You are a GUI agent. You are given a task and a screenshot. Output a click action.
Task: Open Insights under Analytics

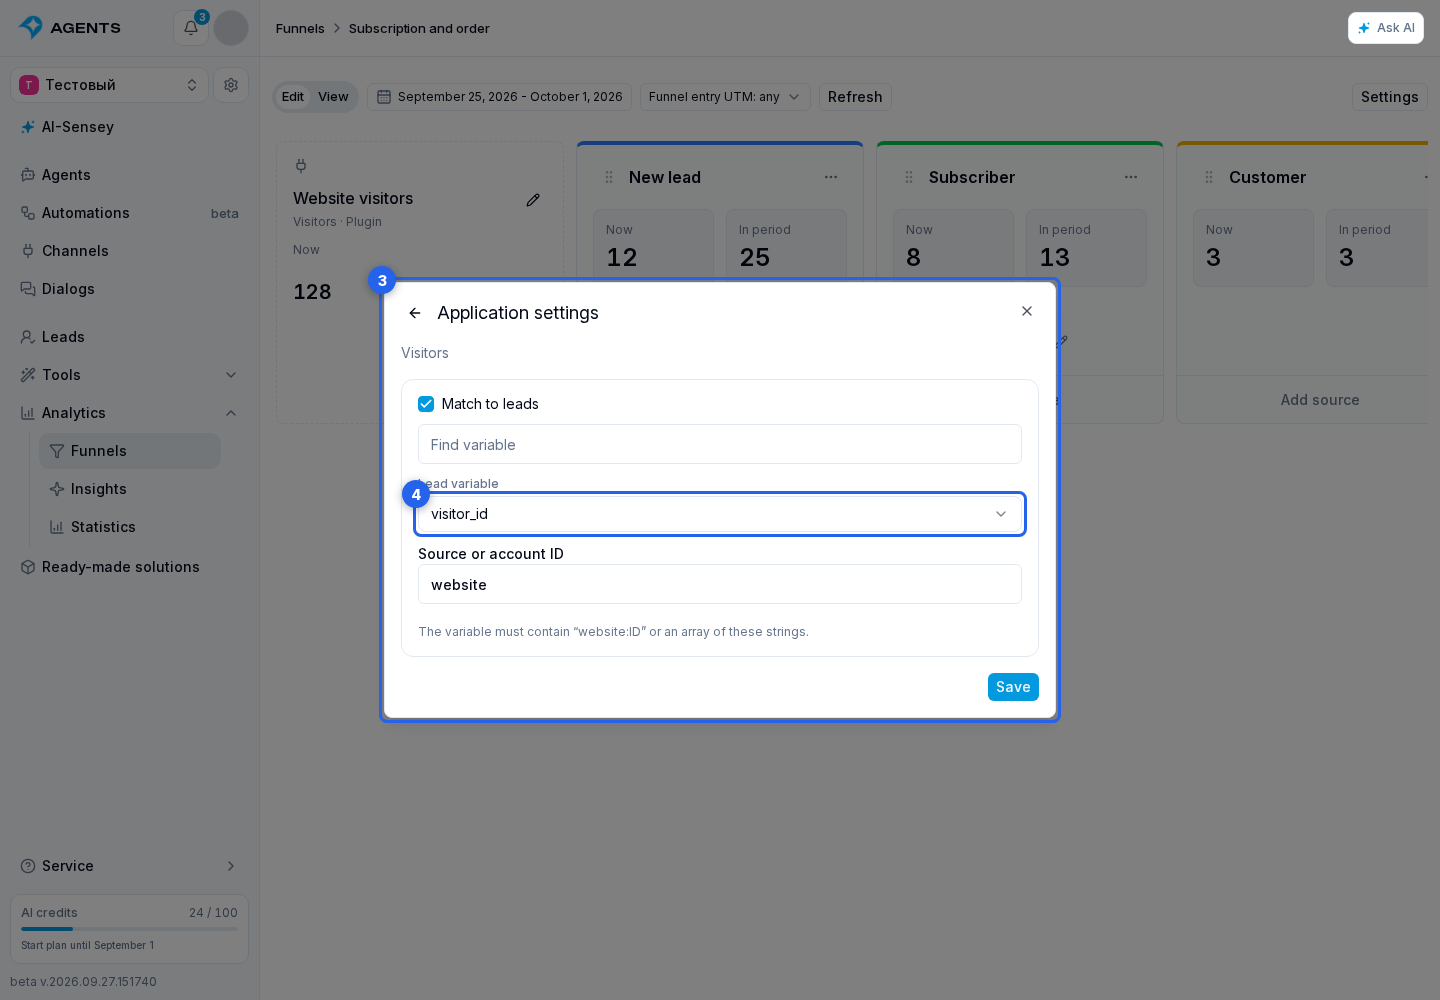click(130, 489)
